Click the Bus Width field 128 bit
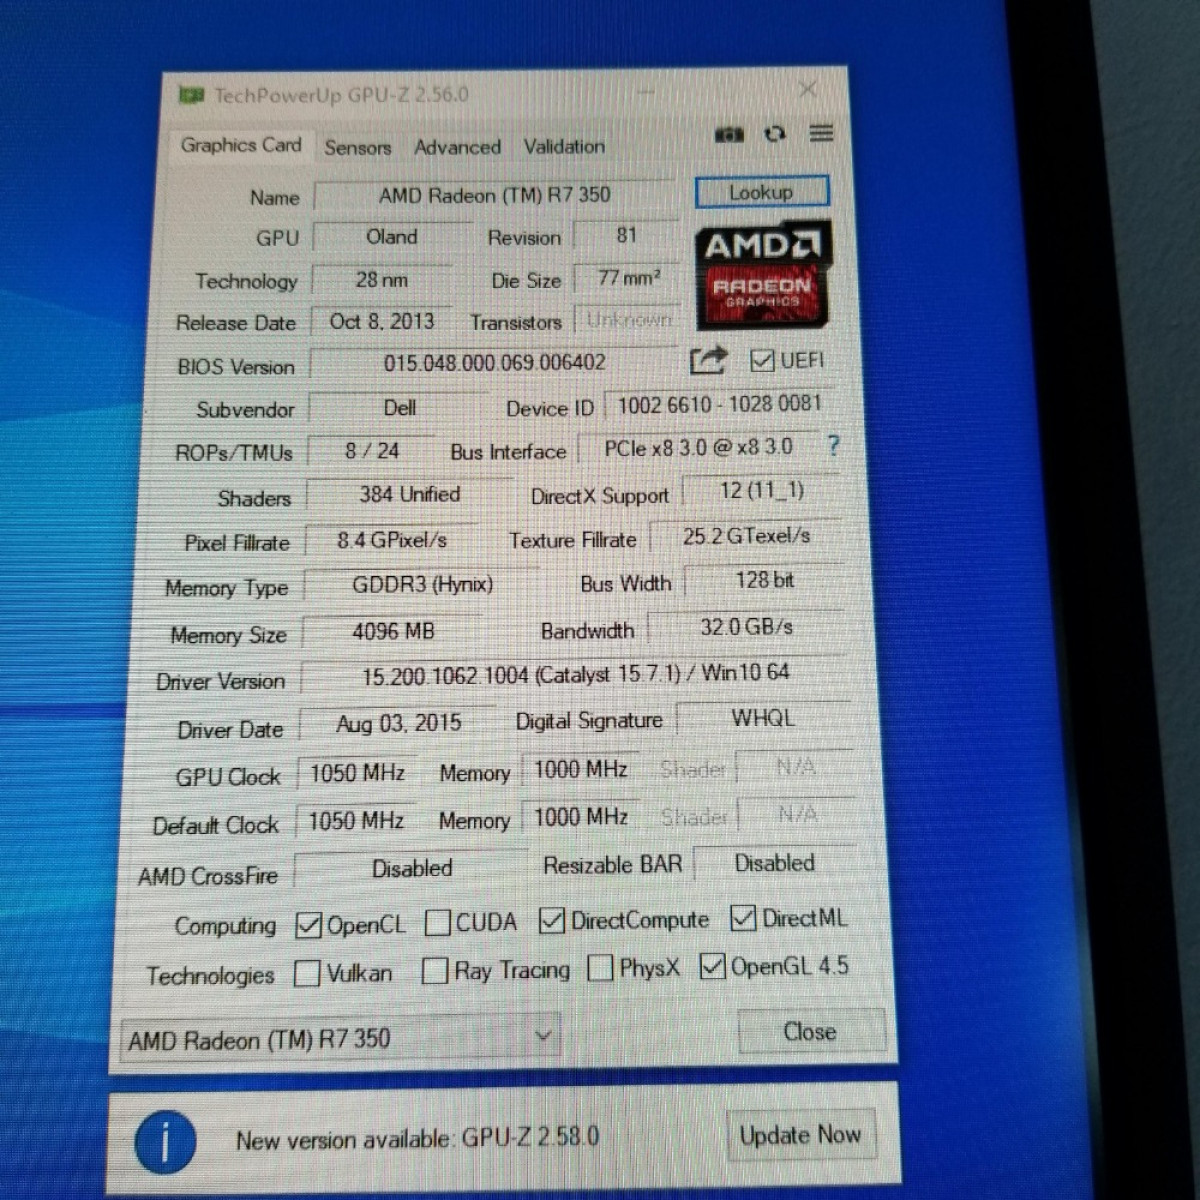This screenshot has width=1200, height=1200. pyautogui.click(x=765, y=581)
